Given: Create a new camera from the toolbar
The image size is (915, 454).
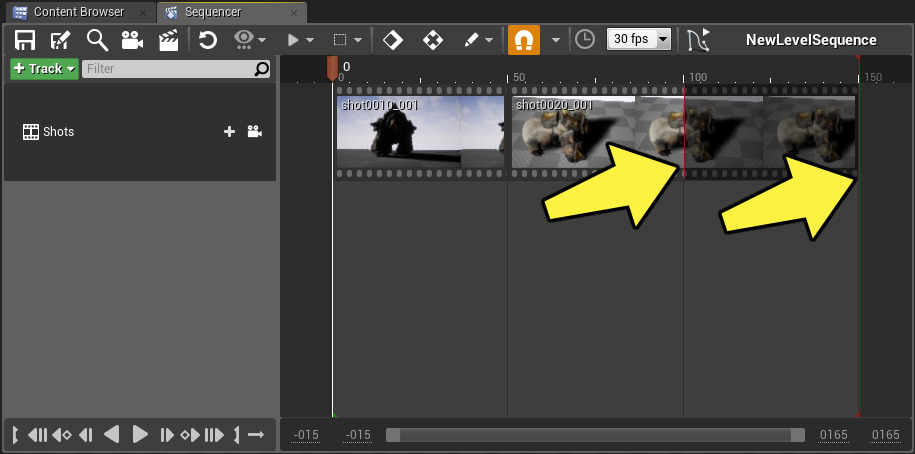Looking at the screenshot, I should (x=132, y=40).
